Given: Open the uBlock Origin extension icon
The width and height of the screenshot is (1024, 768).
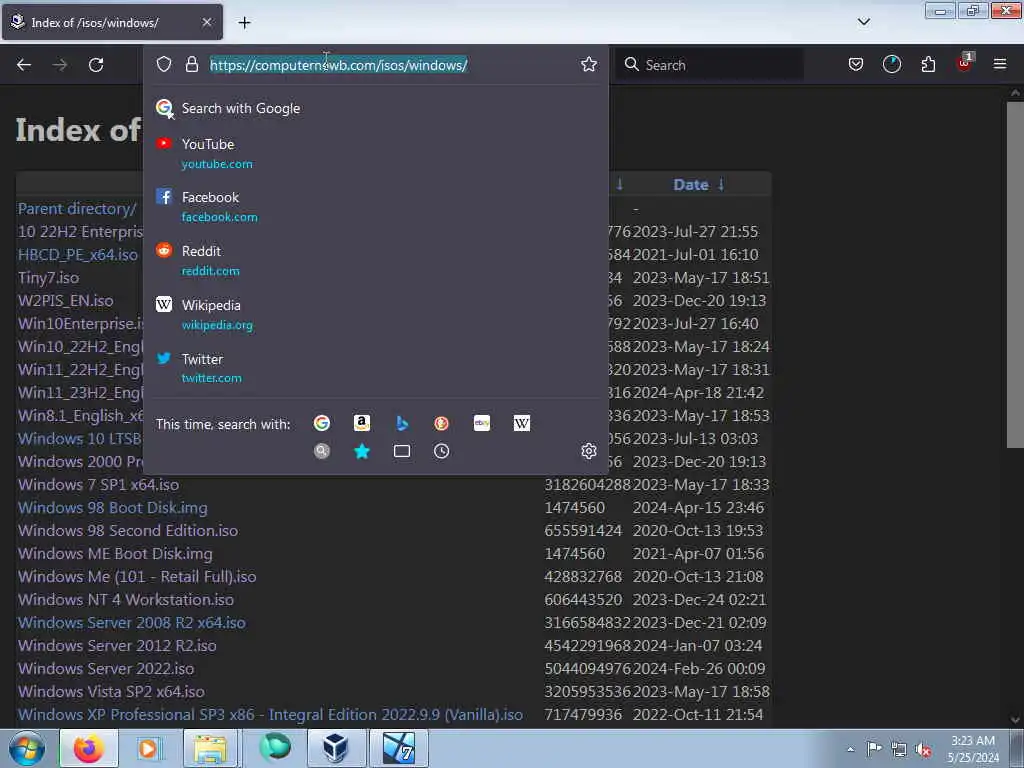Looking at the screenshot, I should [965, 63].
